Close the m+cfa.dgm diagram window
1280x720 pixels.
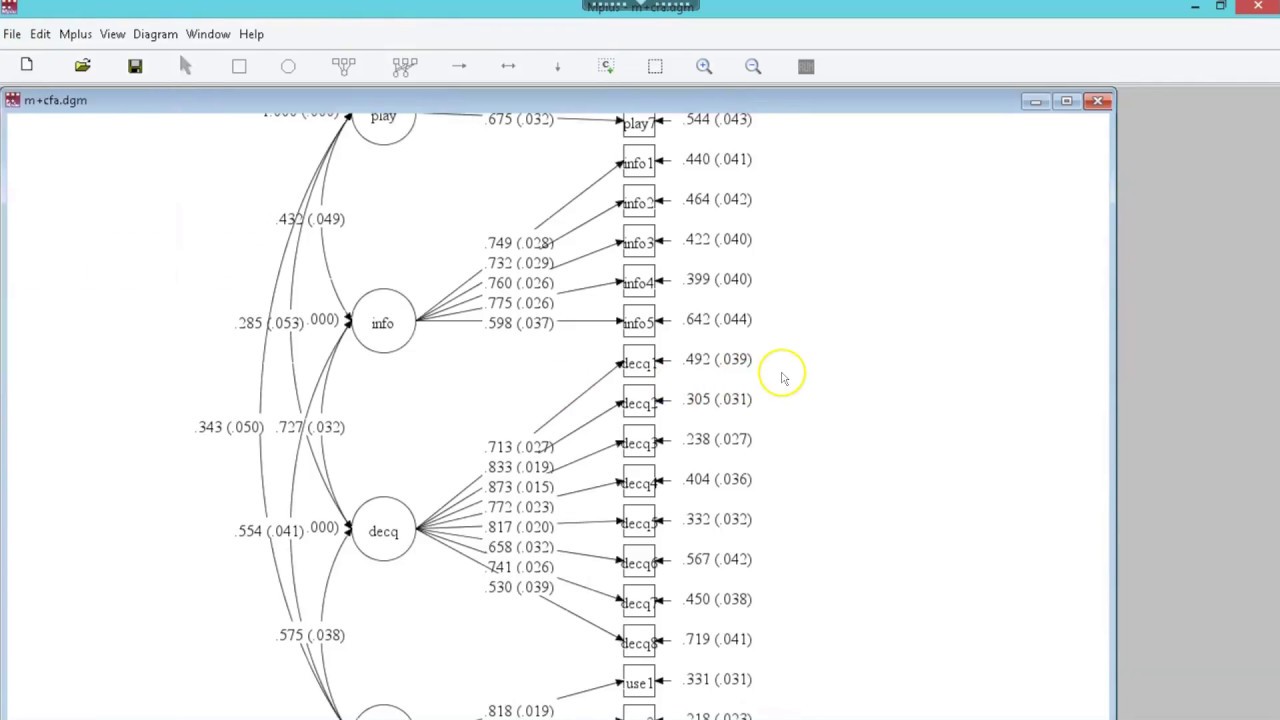(x=1098, y=101)
